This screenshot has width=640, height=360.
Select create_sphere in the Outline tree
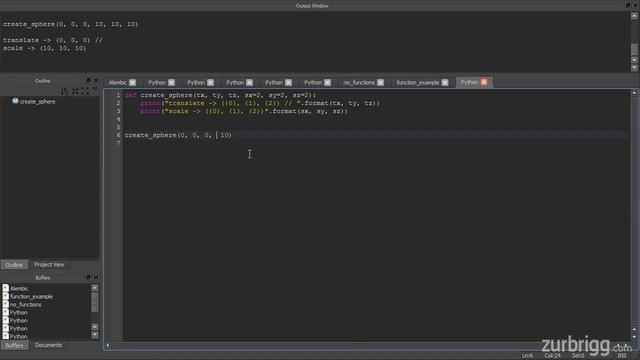(37, 101)
